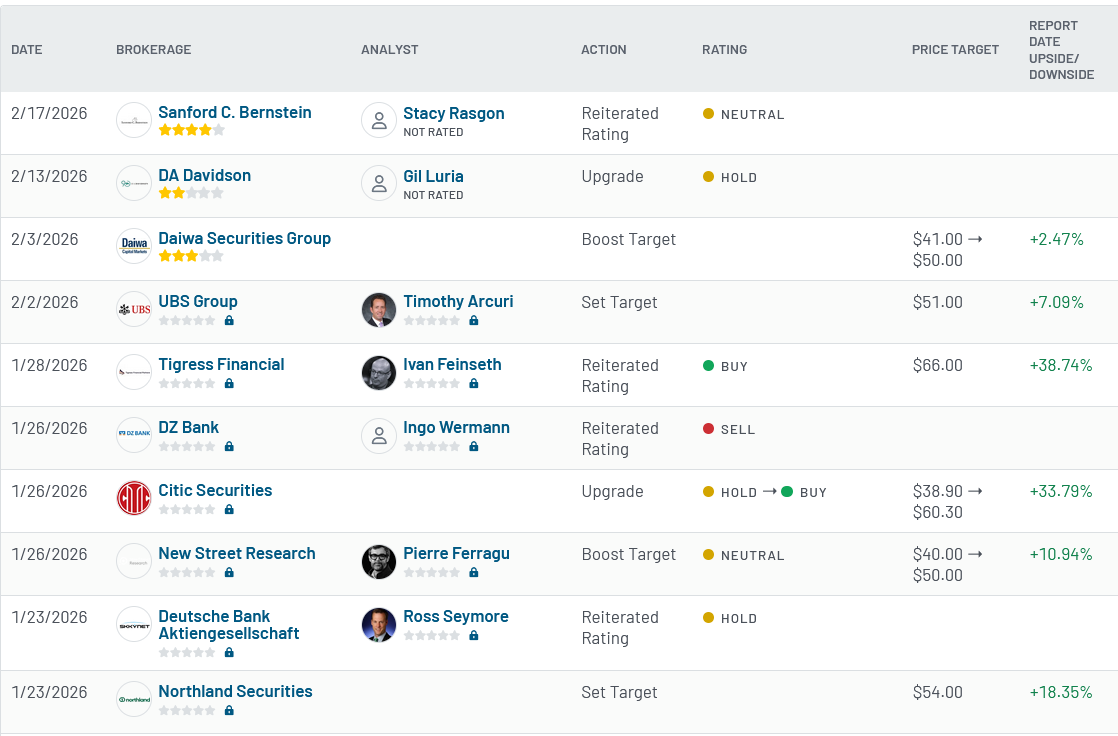
Task: Click the PRICE TARGET column header
Action: [x=955, y=50]
